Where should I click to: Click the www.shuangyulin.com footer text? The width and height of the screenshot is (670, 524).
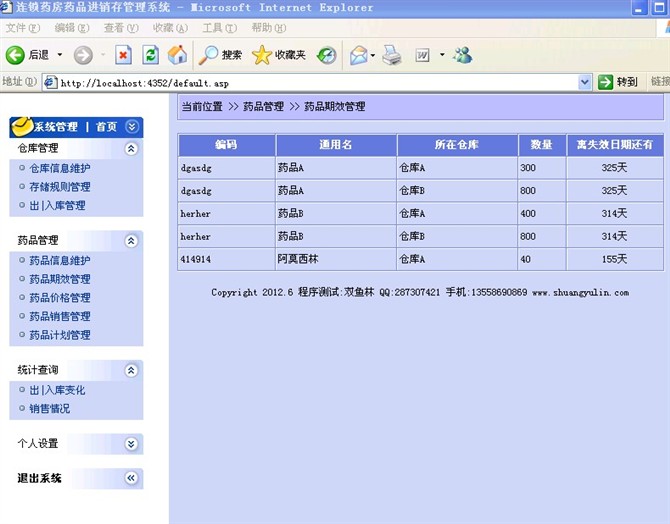[x=580, y=293]
